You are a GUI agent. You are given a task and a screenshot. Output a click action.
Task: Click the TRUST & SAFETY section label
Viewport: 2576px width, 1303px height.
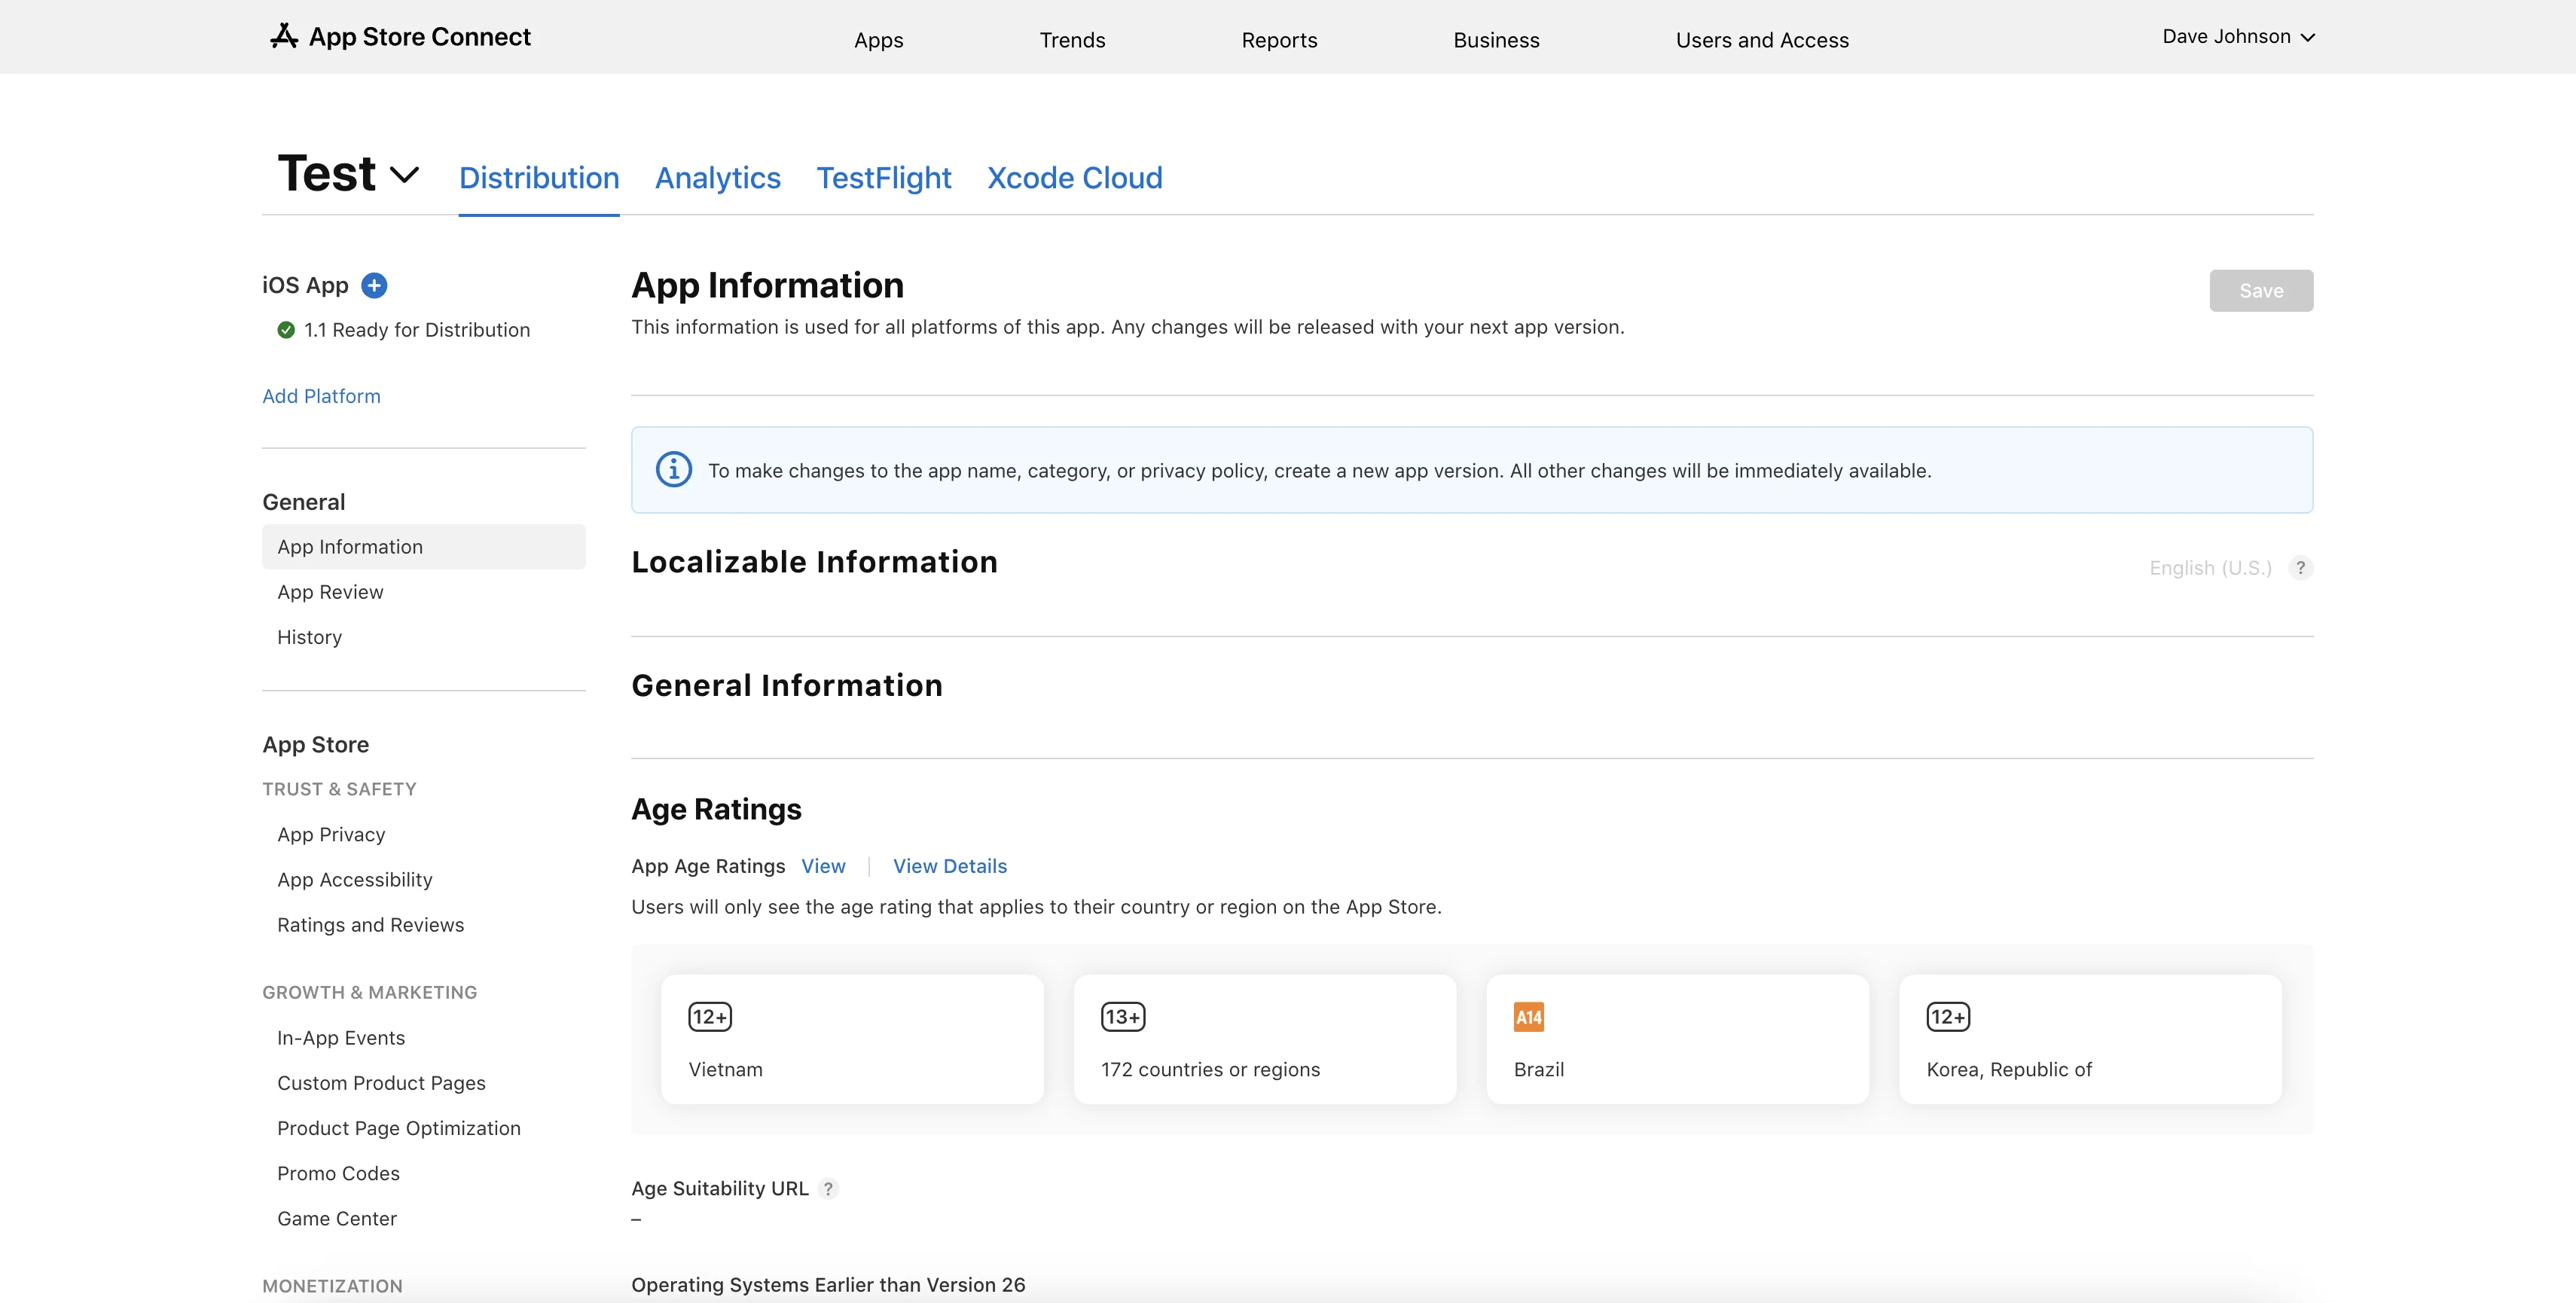[x=339, y=789]
